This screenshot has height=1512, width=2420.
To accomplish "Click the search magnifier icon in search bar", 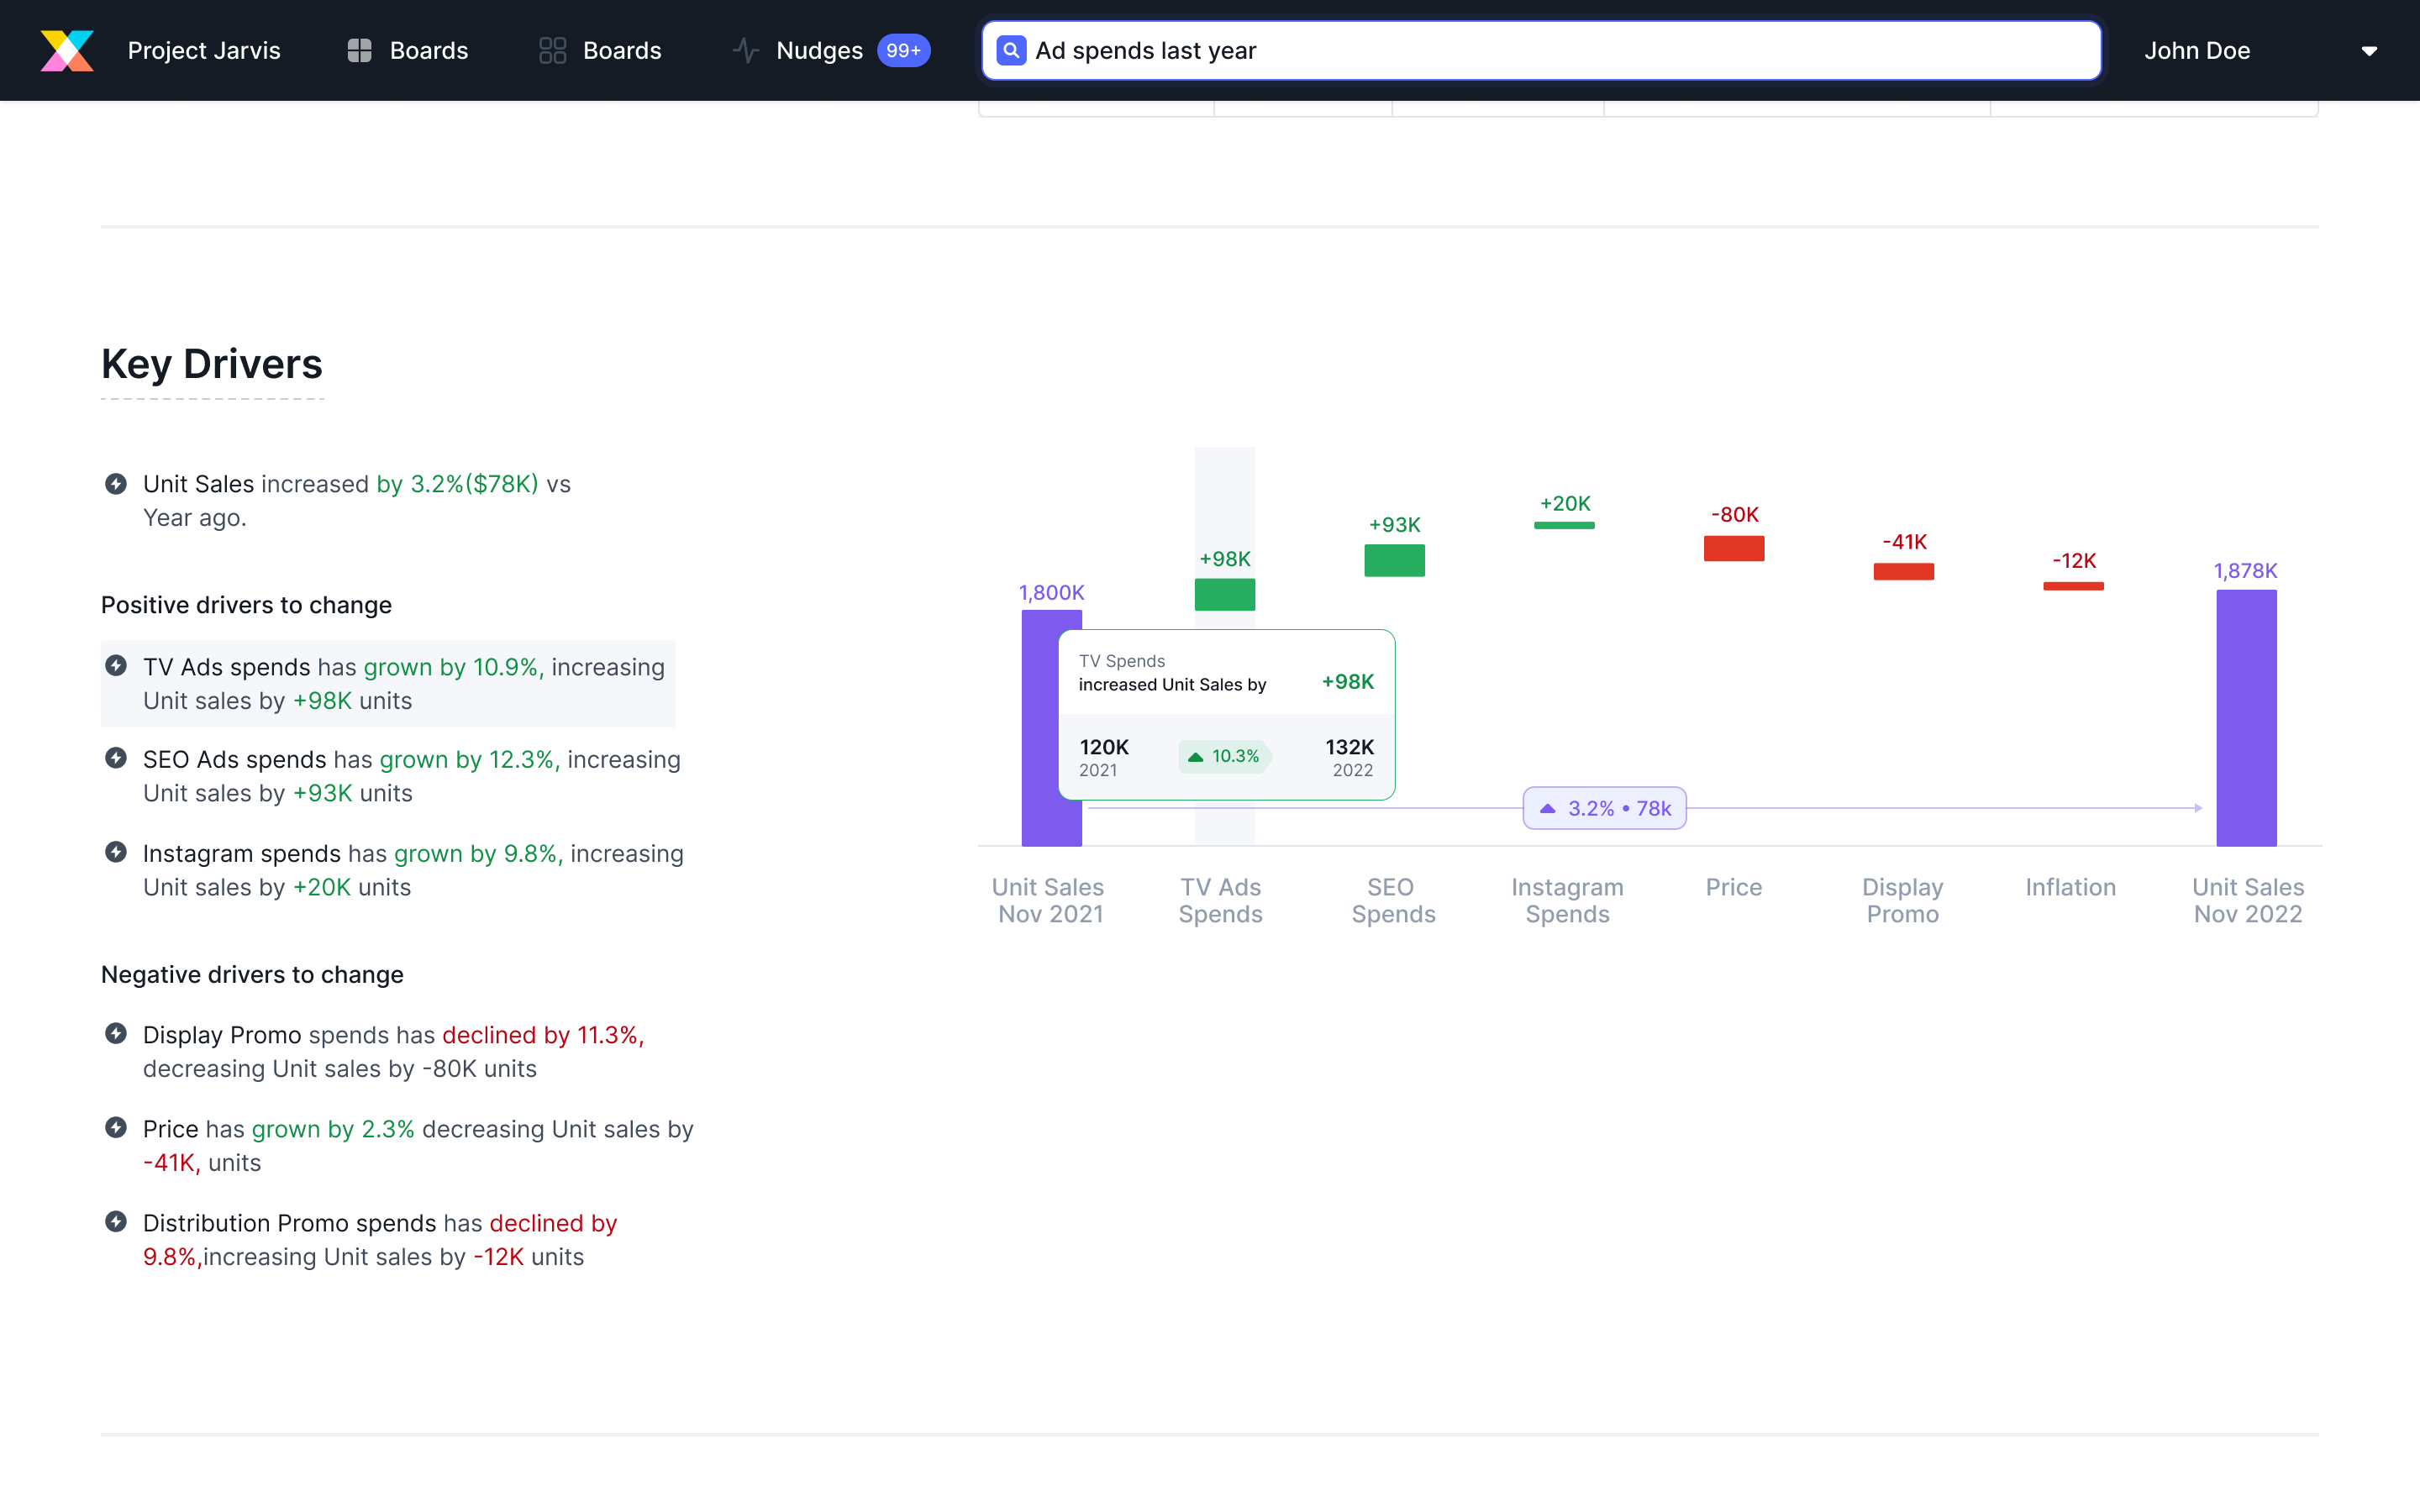I will click(1011, 50).
